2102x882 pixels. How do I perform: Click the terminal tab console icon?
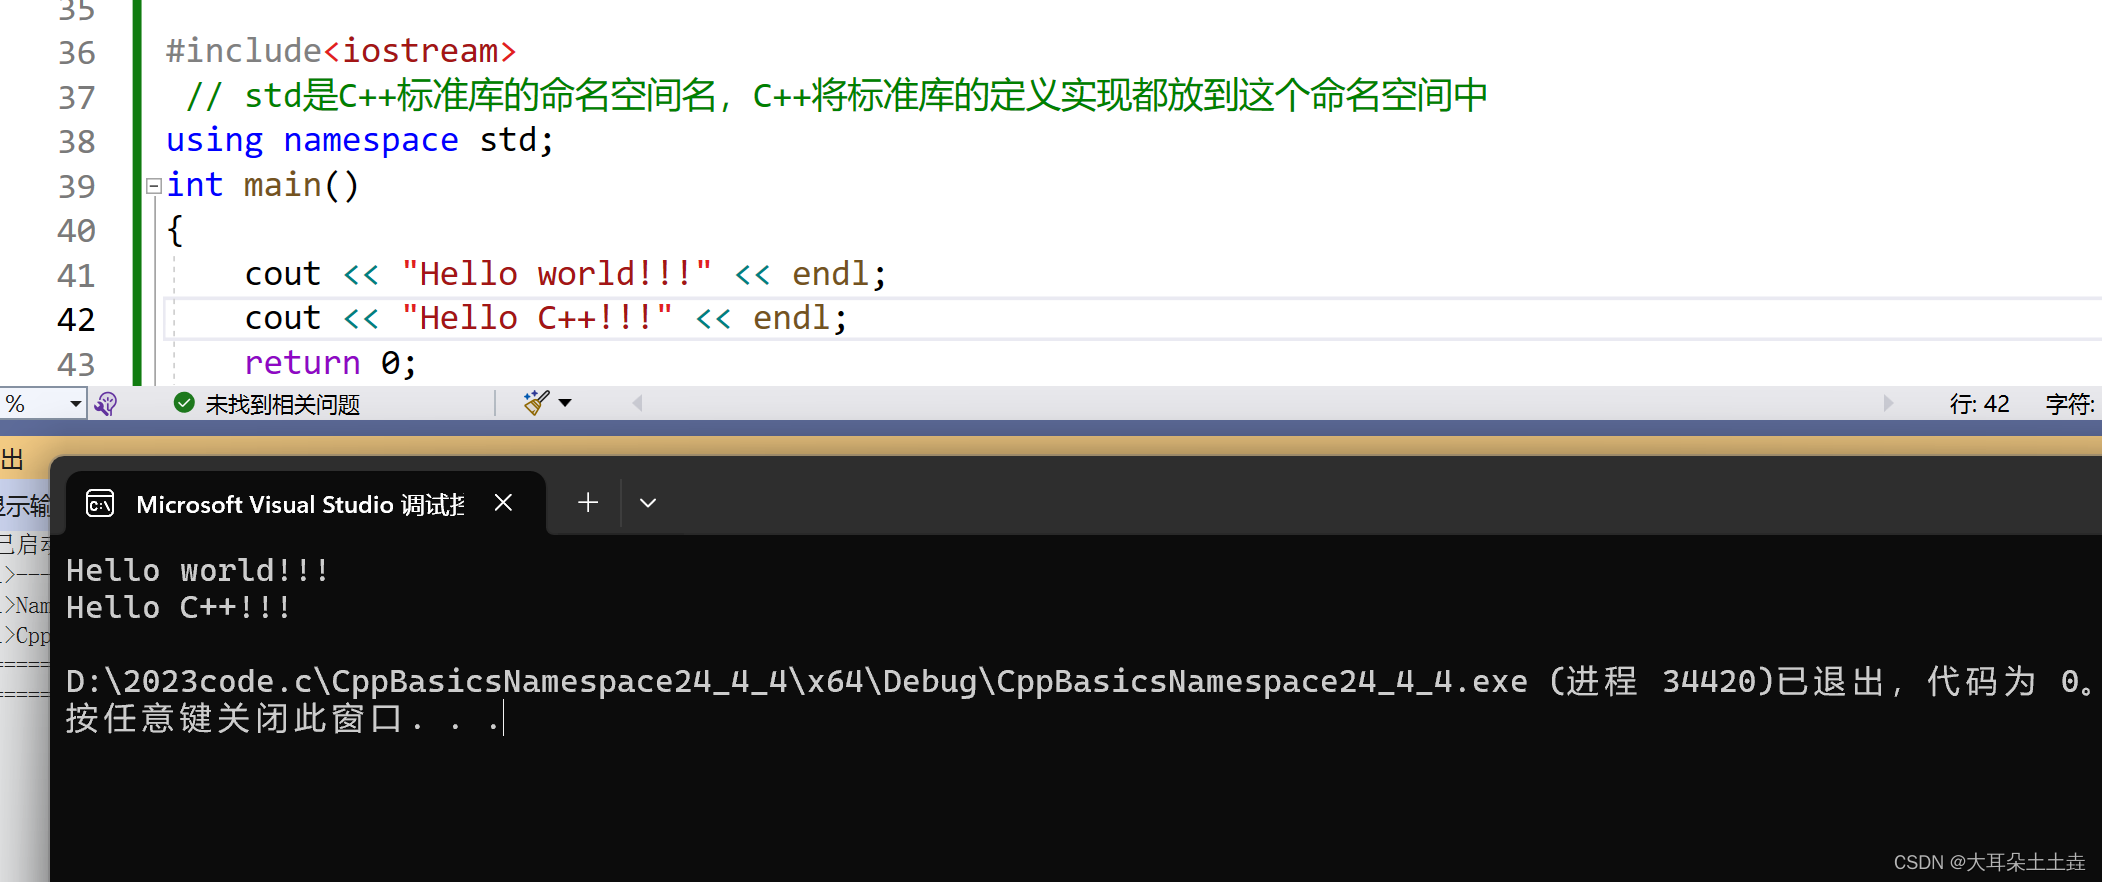pyautogui.click(x=100, y=503)
